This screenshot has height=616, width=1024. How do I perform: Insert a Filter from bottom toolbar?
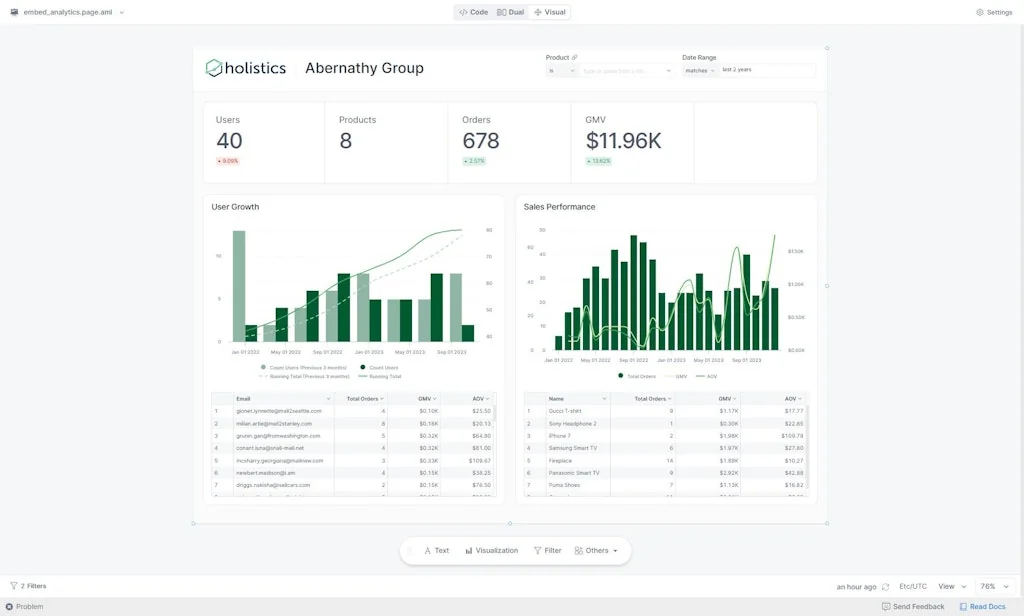547,550
